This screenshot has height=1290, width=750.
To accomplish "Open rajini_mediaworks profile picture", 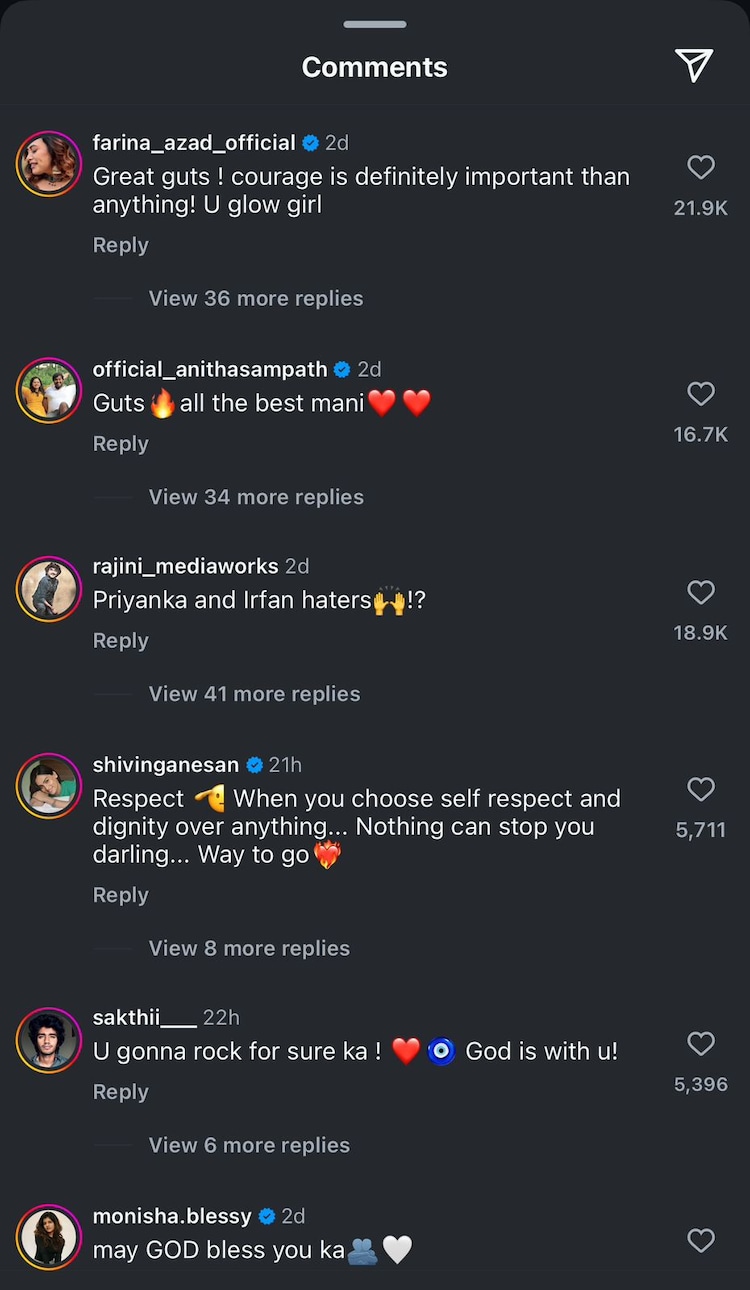I will [48, 589].
